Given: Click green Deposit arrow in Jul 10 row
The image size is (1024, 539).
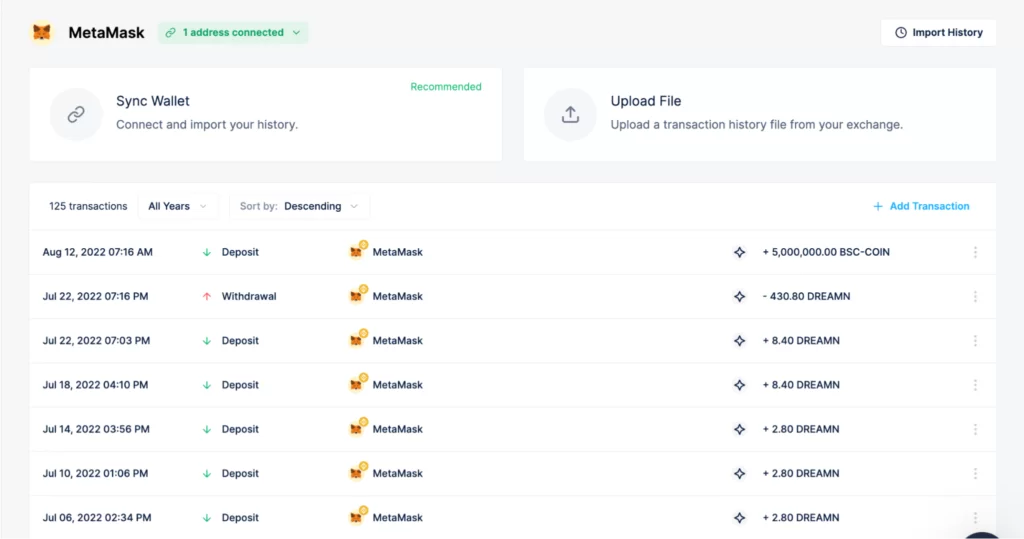Looking at the screenshot, I should [207, 474].
